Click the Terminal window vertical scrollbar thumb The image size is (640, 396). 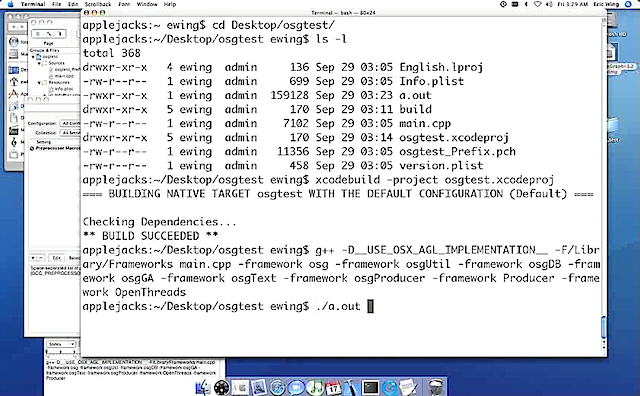click(603, 327)
